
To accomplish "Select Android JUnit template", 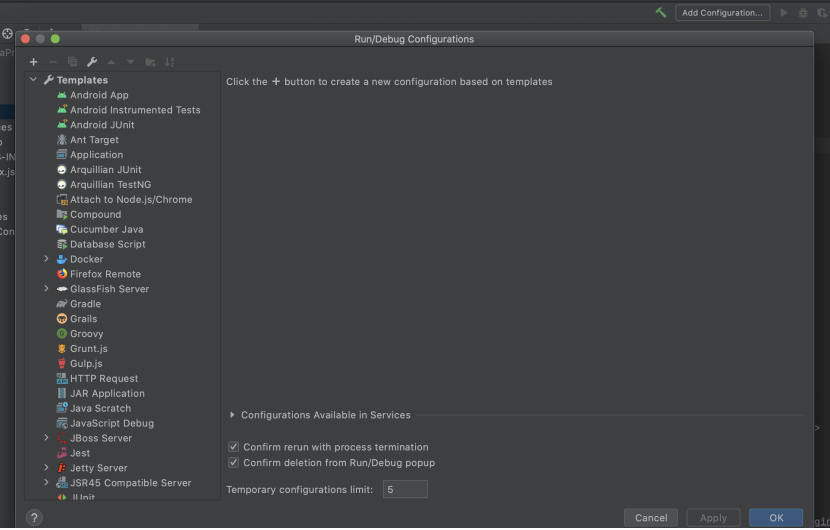I will [x=102, y=125].
